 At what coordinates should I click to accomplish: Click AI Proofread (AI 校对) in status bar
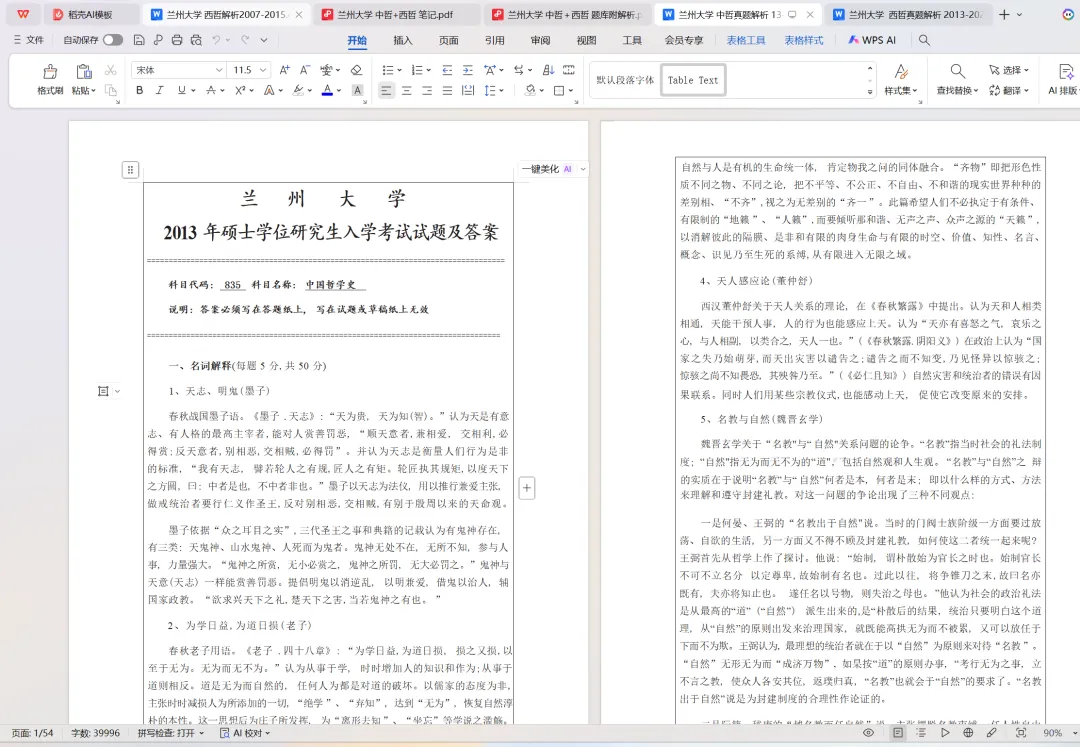click(x=245, y=733)
